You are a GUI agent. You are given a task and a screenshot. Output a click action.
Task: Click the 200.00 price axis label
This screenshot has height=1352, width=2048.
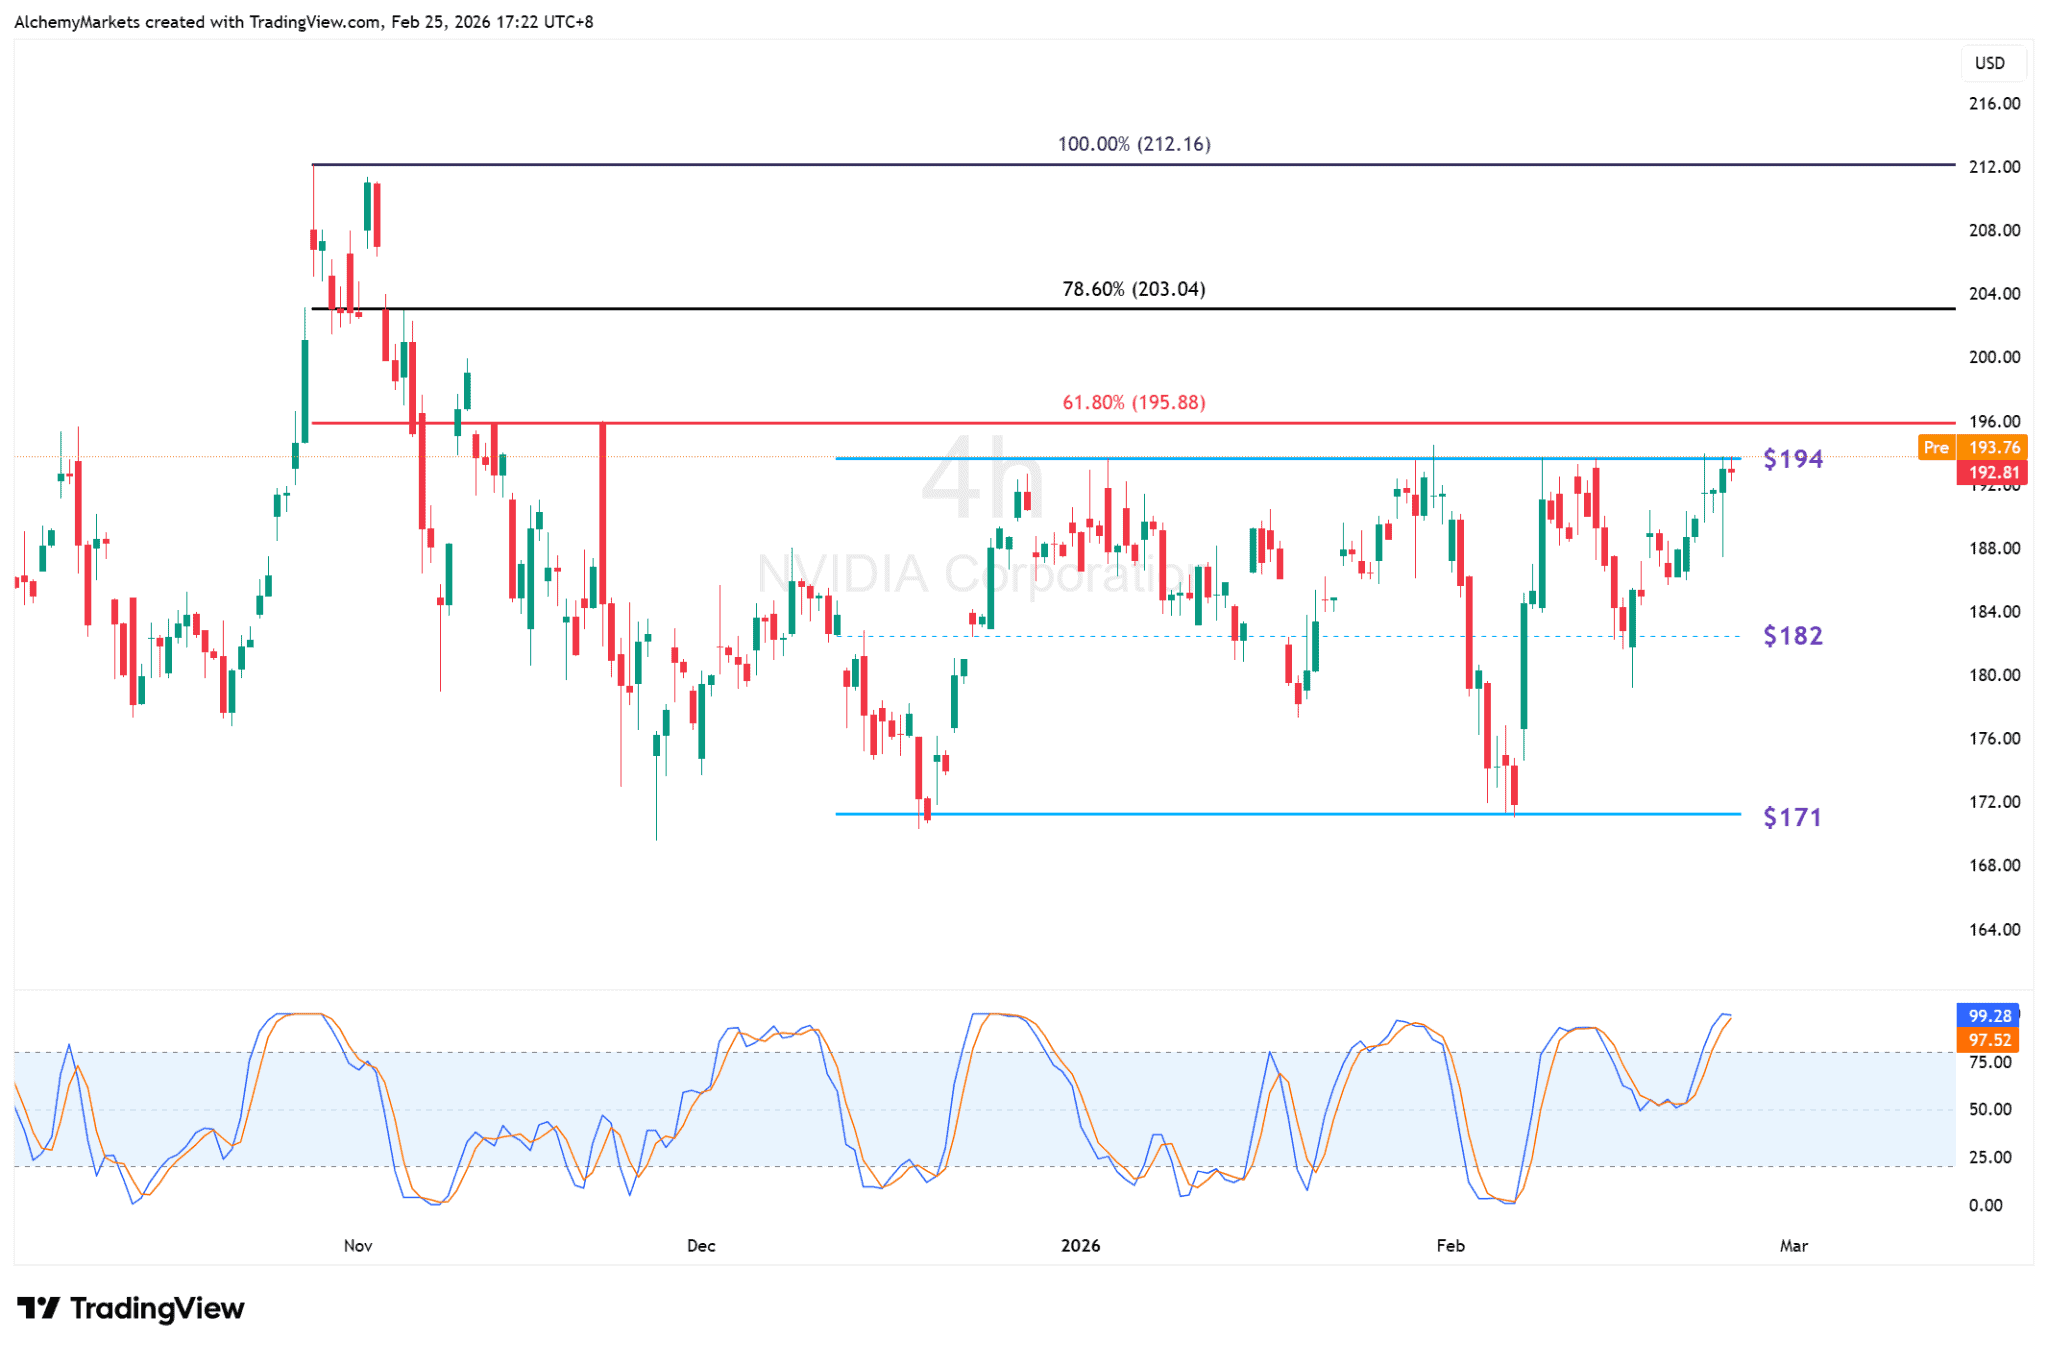coord(1994,358)
